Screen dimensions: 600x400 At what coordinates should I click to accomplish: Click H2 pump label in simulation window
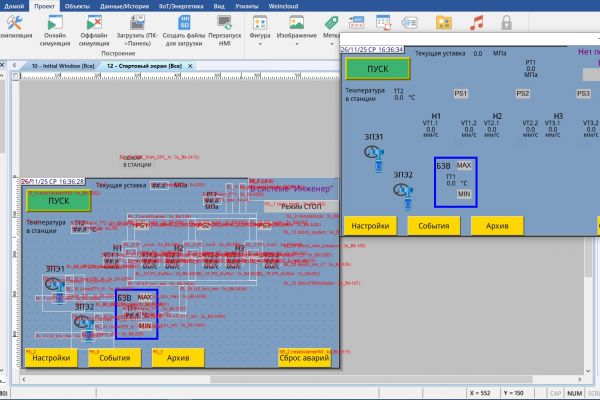tap(497, 116)
